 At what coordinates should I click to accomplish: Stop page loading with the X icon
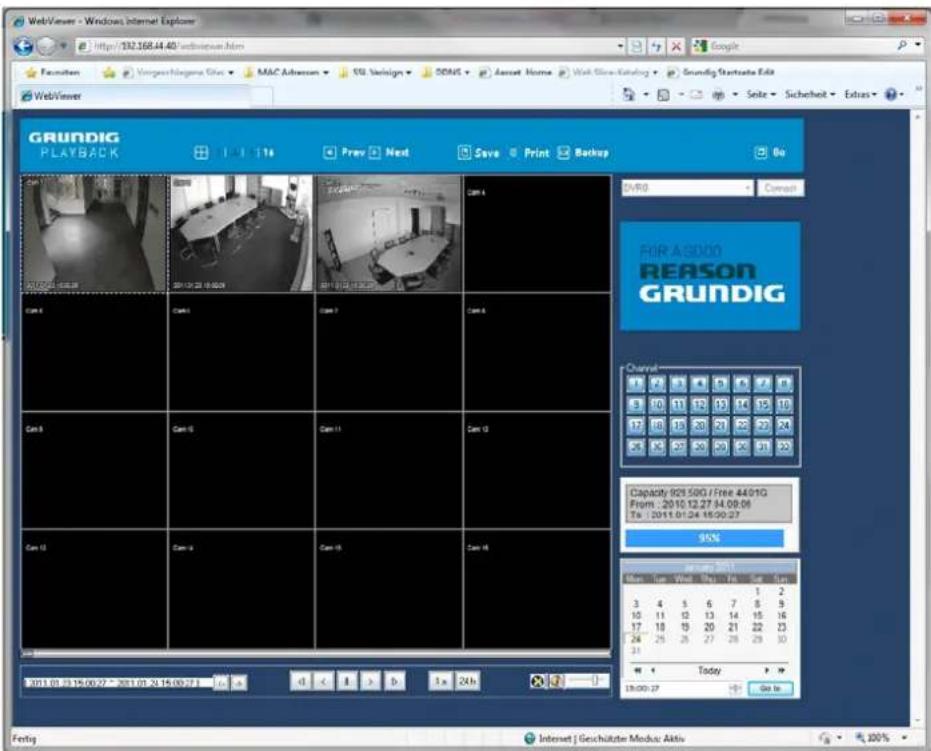coord(676,46)
